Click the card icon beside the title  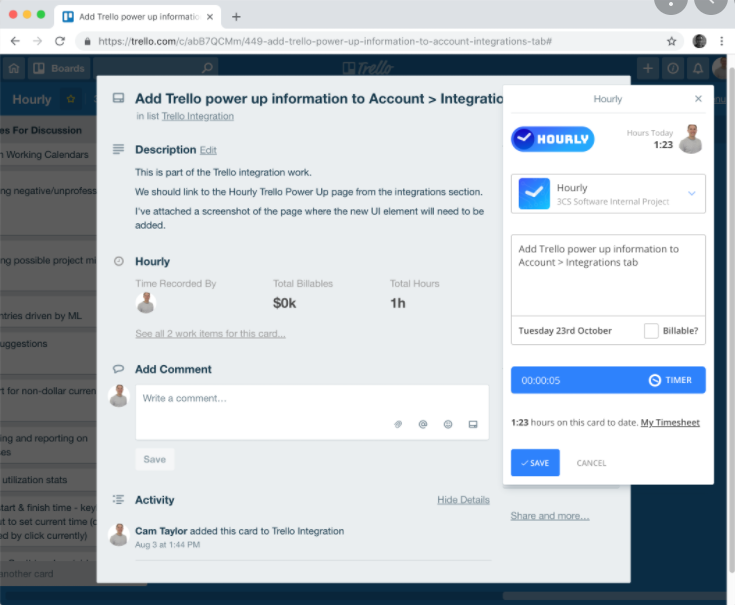pyautogui.click(x=118, y=97)
